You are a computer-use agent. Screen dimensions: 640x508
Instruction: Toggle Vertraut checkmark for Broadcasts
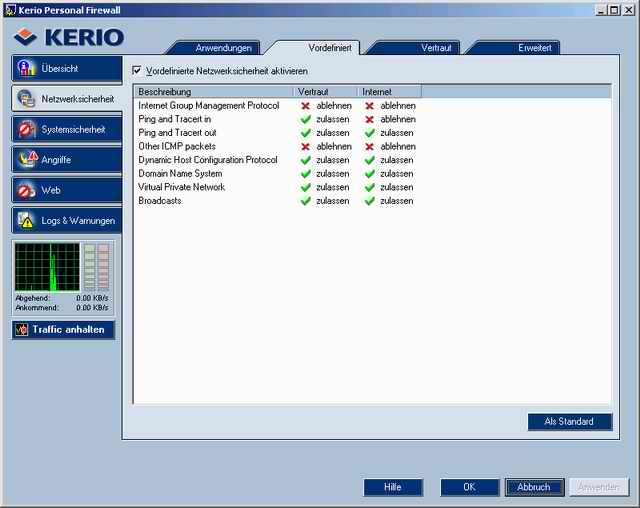tap(305, 201)
